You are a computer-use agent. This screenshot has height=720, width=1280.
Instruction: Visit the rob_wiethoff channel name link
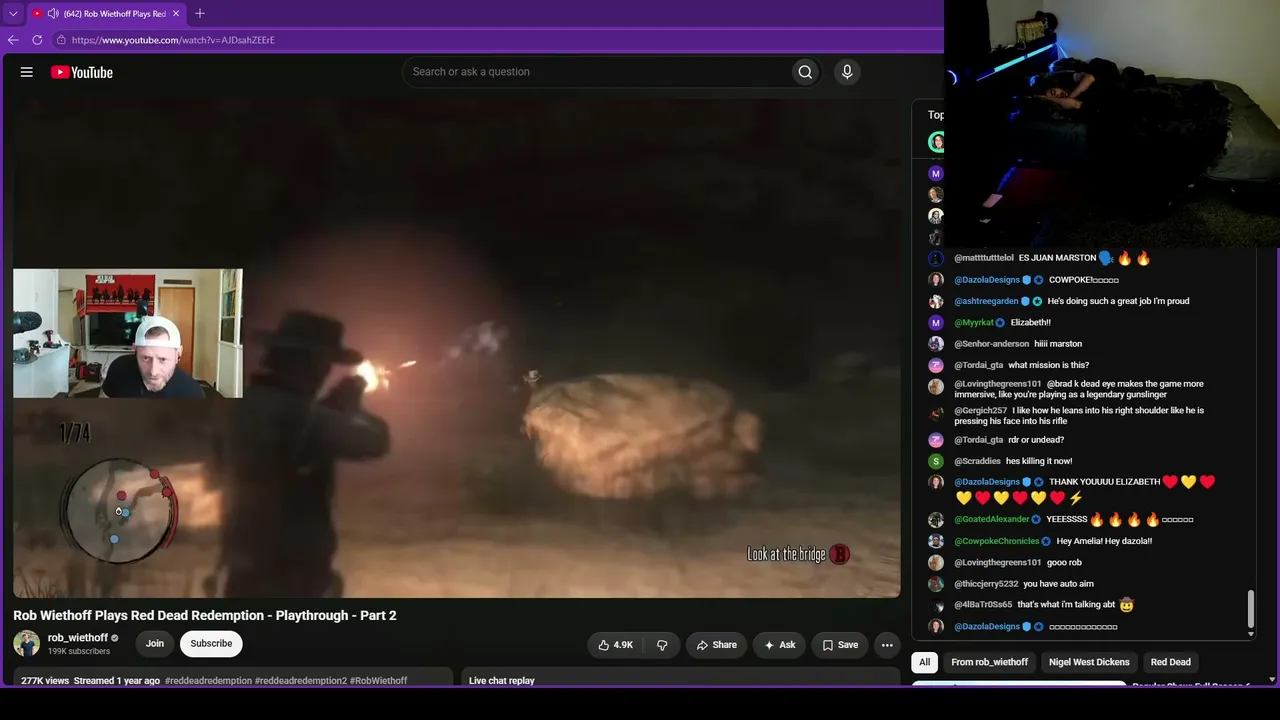tap(78, 638)
